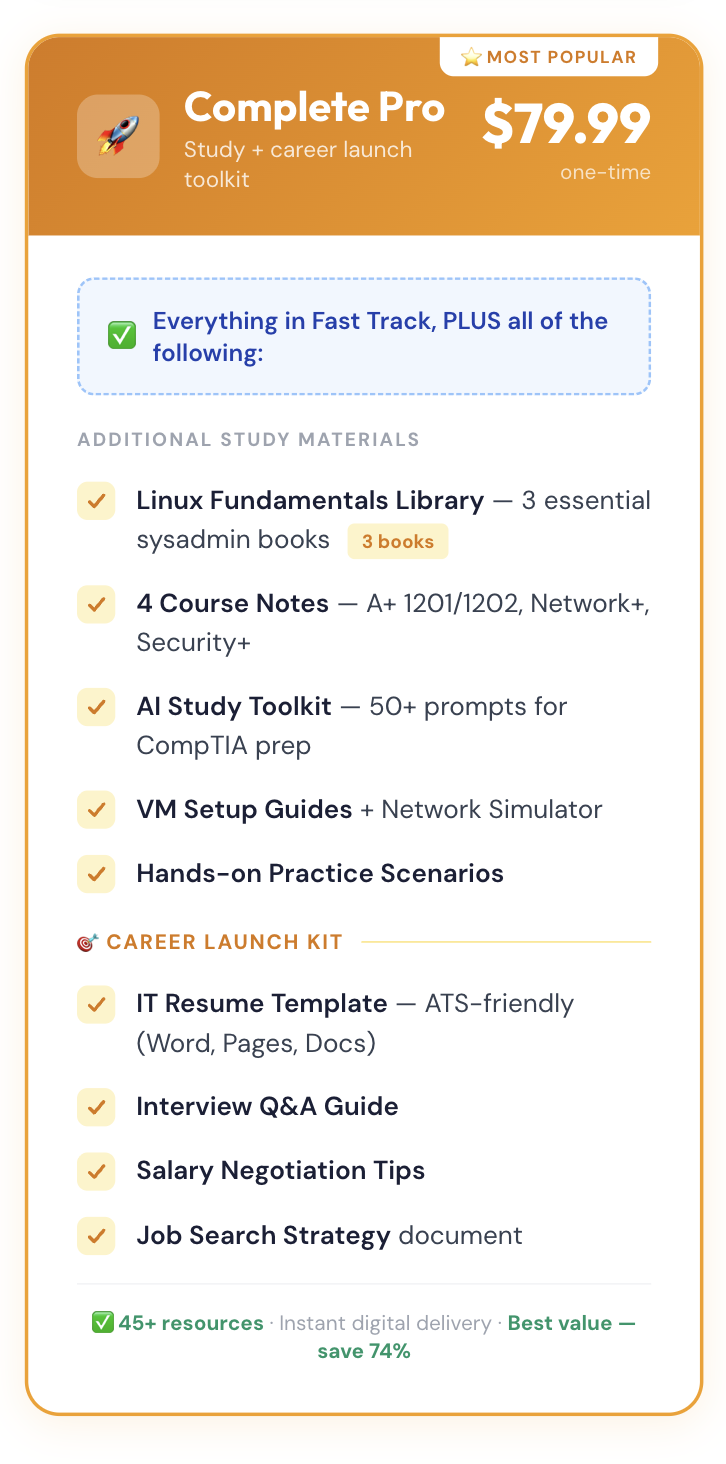Click the $79.99 price
The image size is (726, 1464).
pyautogui.click(x=566, y=125)
